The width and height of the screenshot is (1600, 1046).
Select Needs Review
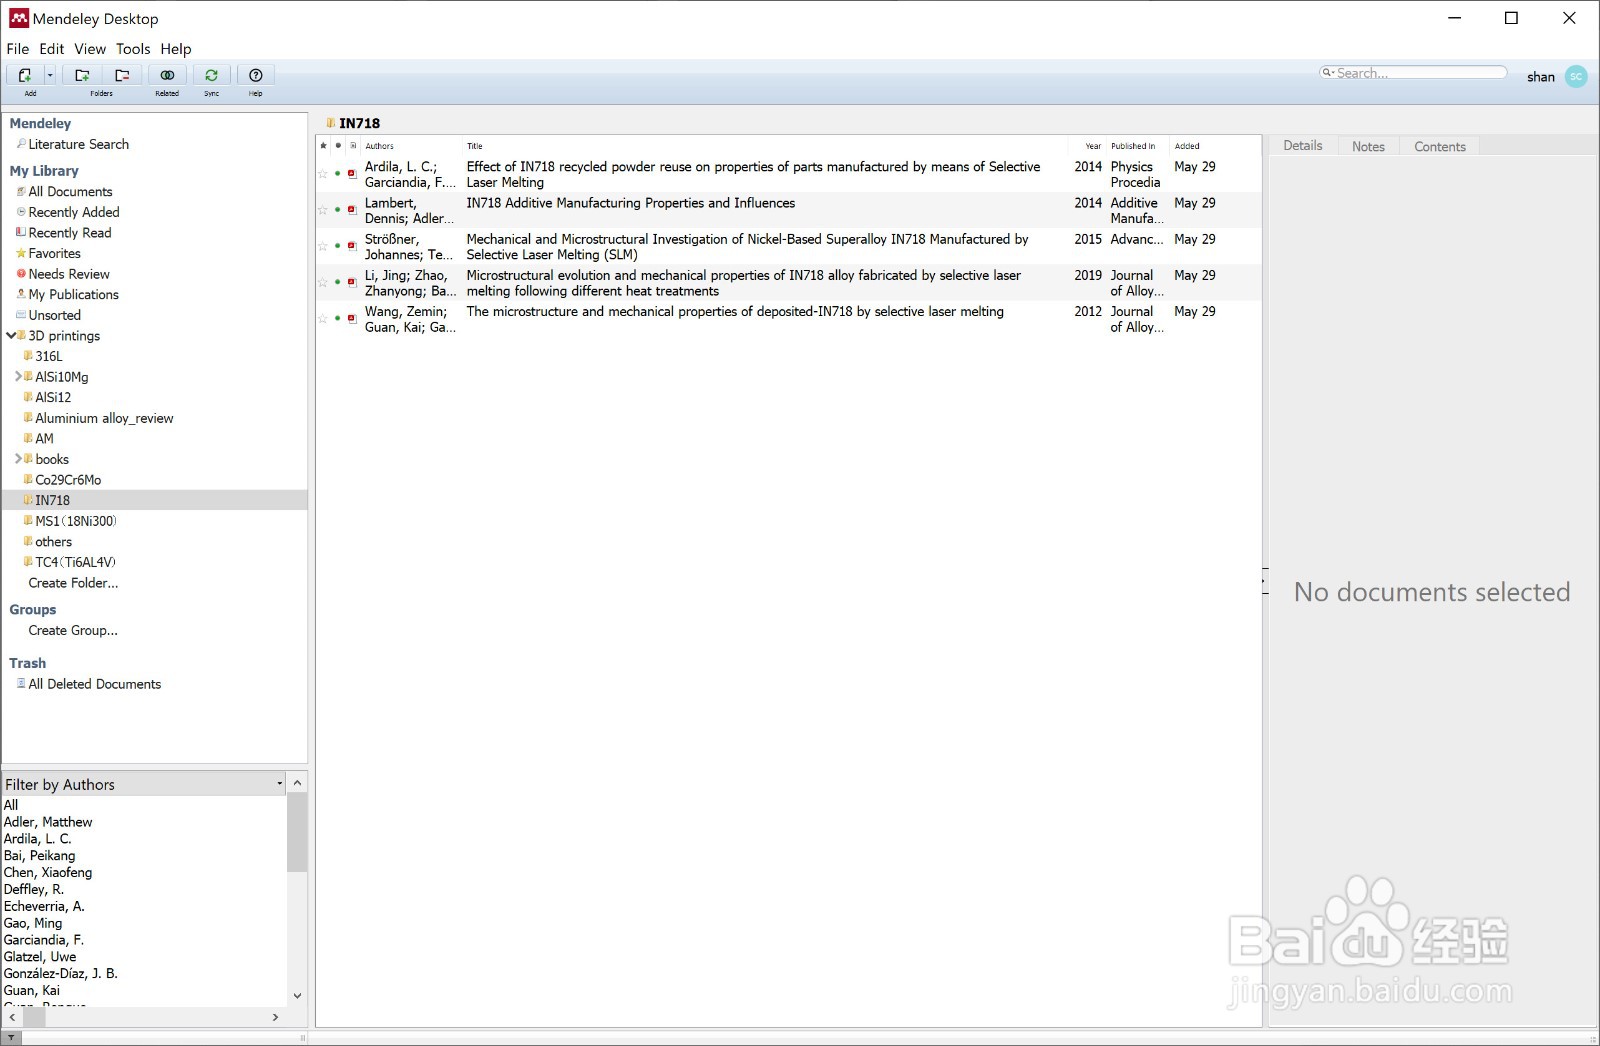[x=69, y=274]
